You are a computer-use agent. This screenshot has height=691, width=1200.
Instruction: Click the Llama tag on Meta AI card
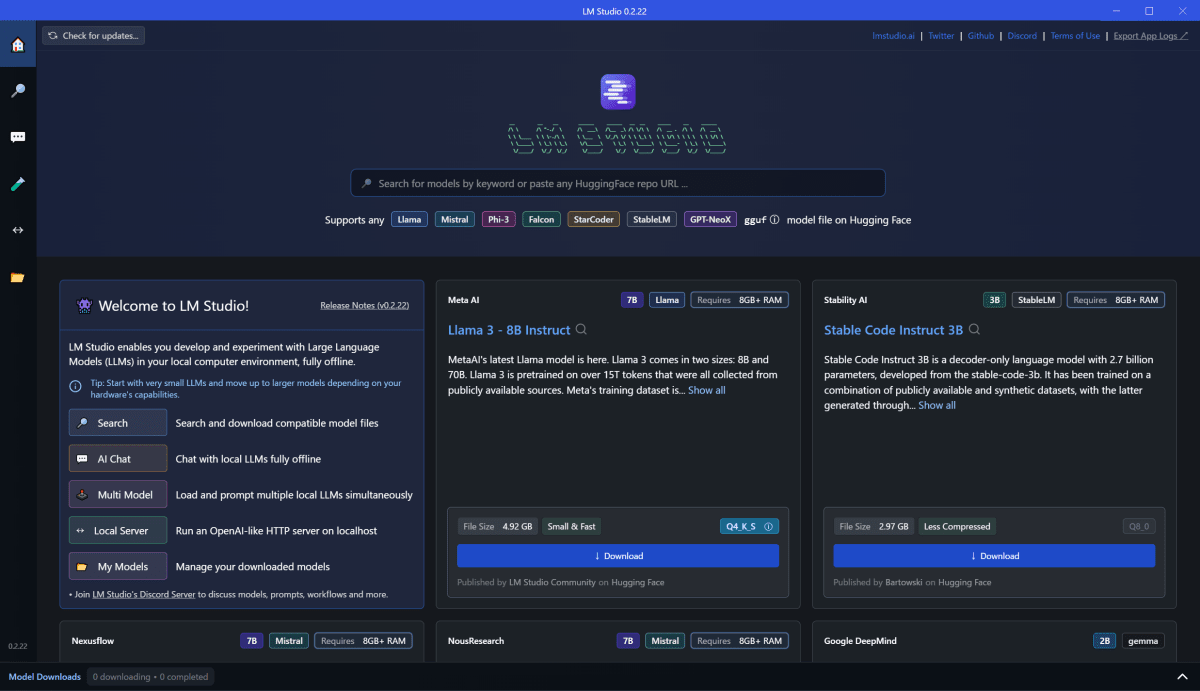pyautogui.click(x=667, y=300)
